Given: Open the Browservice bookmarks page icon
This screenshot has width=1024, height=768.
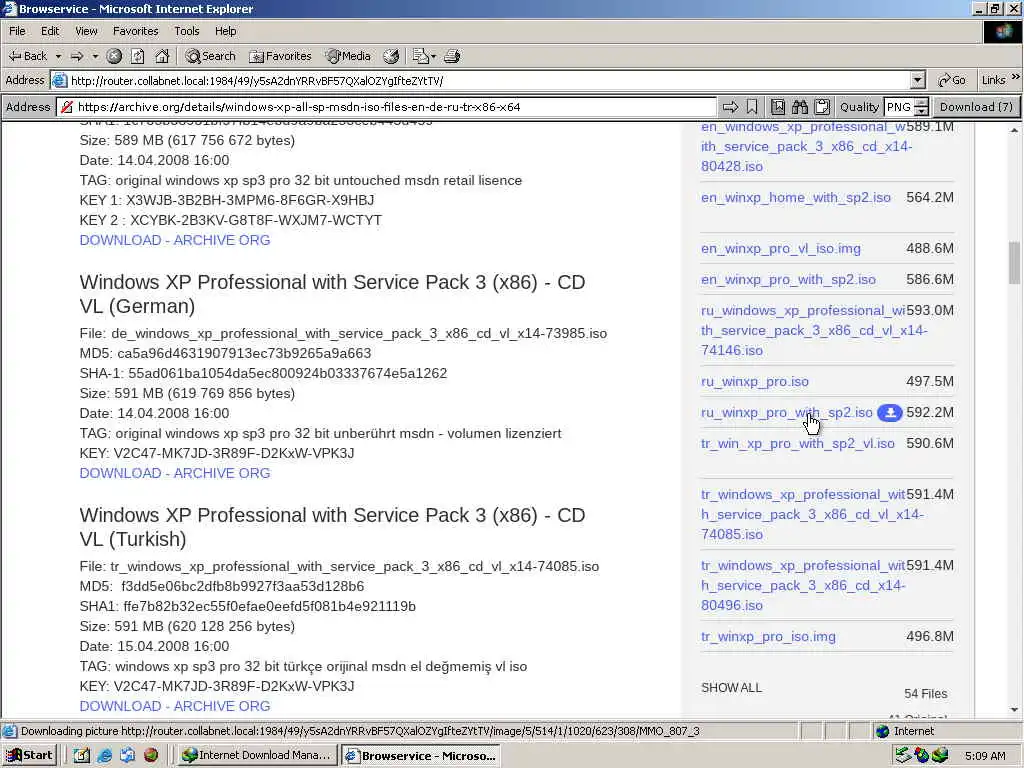Looking at the screenshot, I should tap(778, 107).
